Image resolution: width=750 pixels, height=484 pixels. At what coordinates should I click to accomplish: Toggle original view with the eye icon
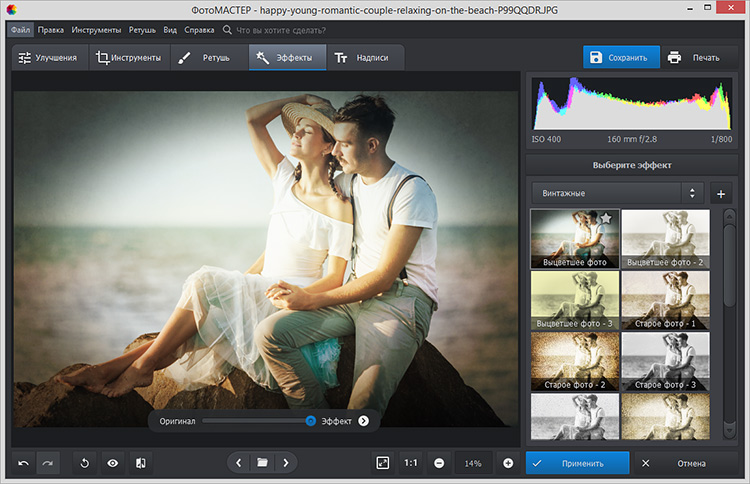pos(113,463)
